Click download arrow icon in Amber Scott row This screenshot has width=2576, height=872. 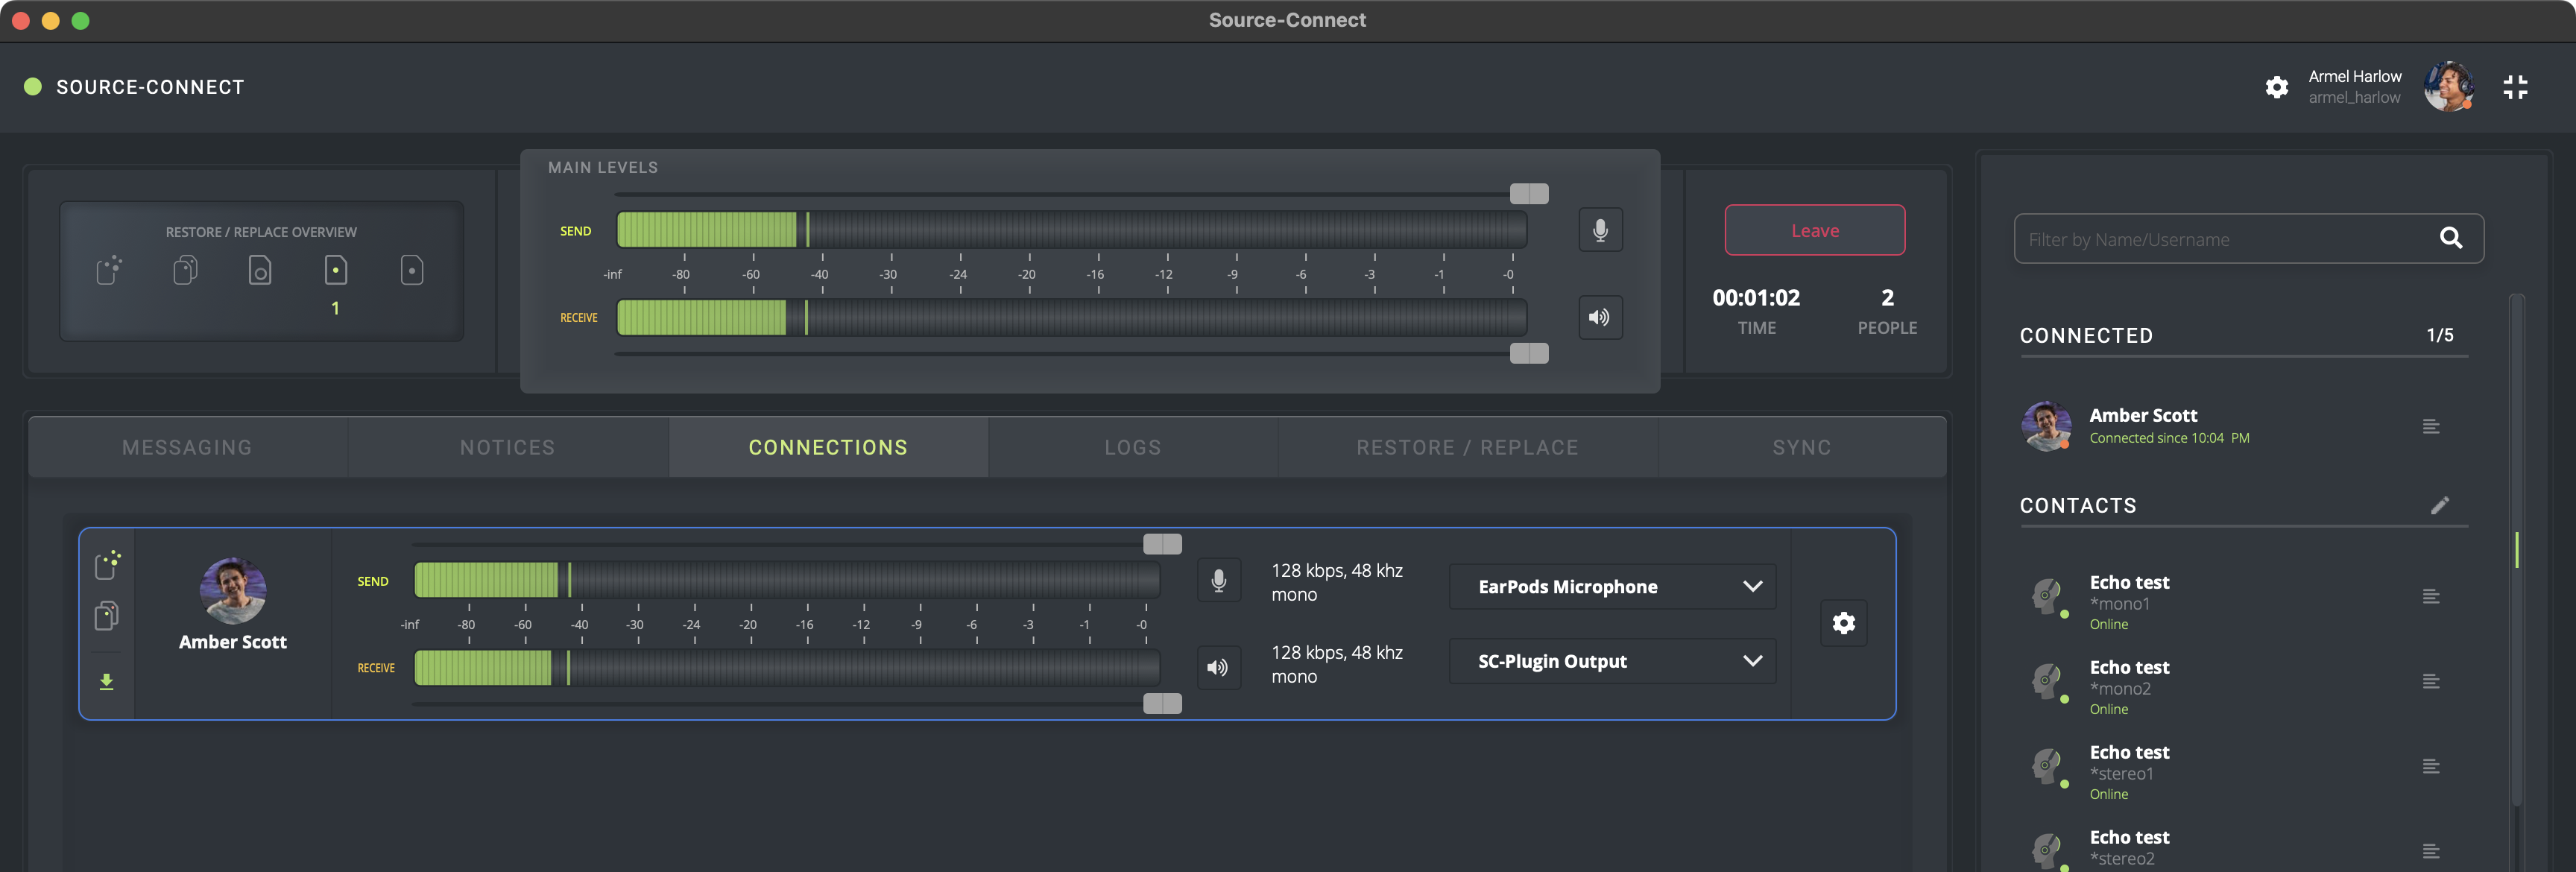tap(107, 682)
